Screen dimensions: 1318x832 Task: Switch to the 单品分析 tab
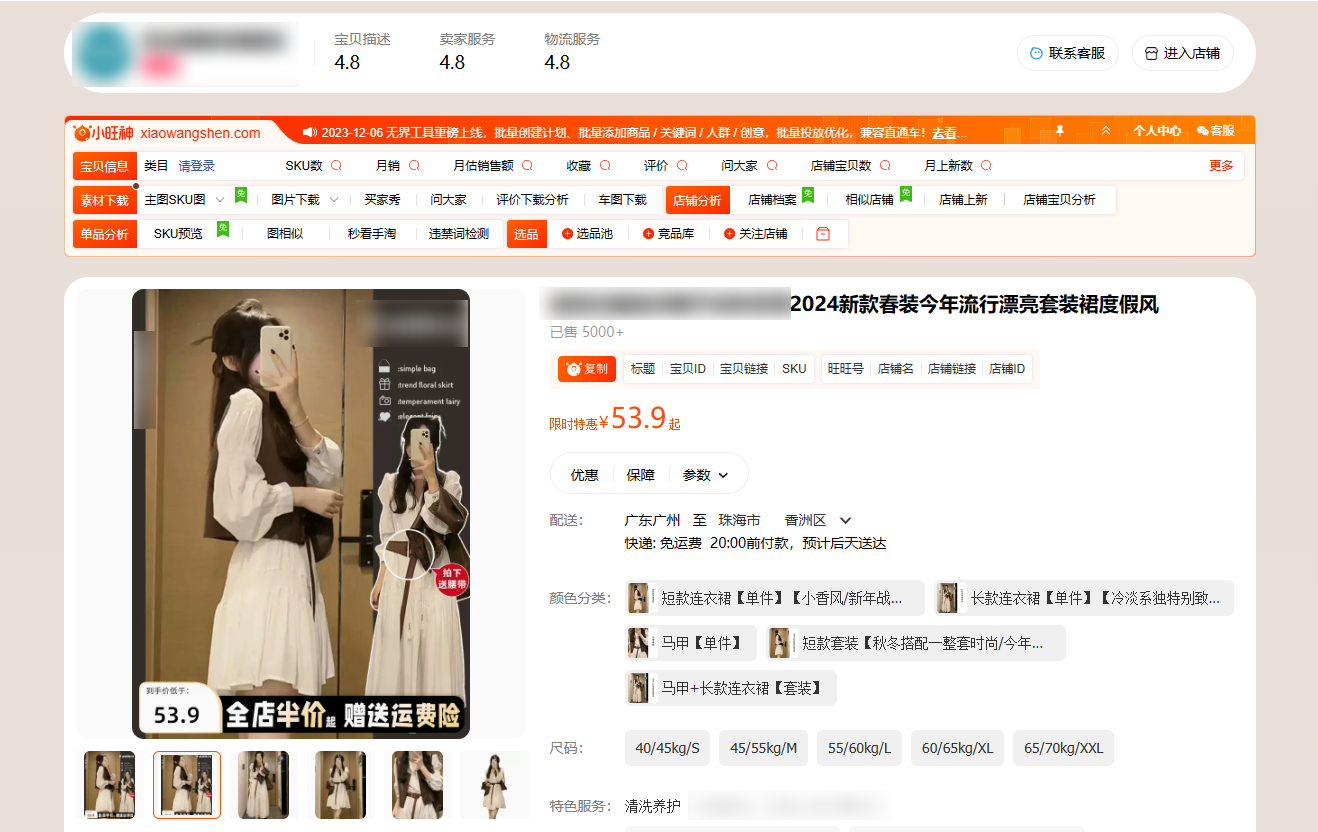click(x=105, y=234)
